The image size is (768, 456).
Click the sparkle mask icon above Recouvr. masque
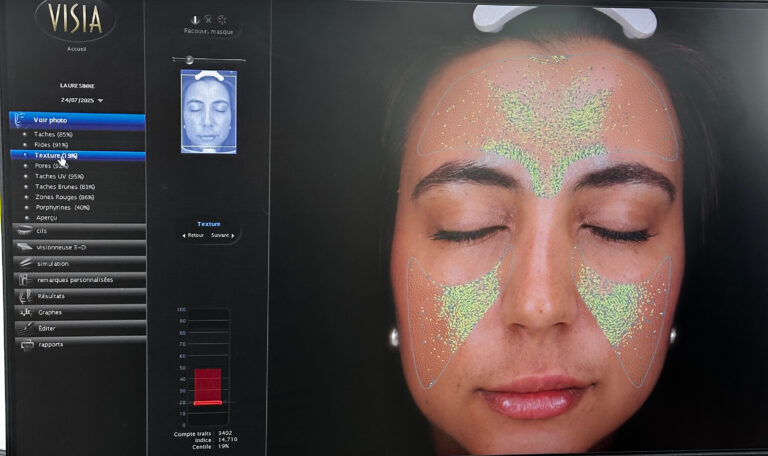[x=222, y=20]
